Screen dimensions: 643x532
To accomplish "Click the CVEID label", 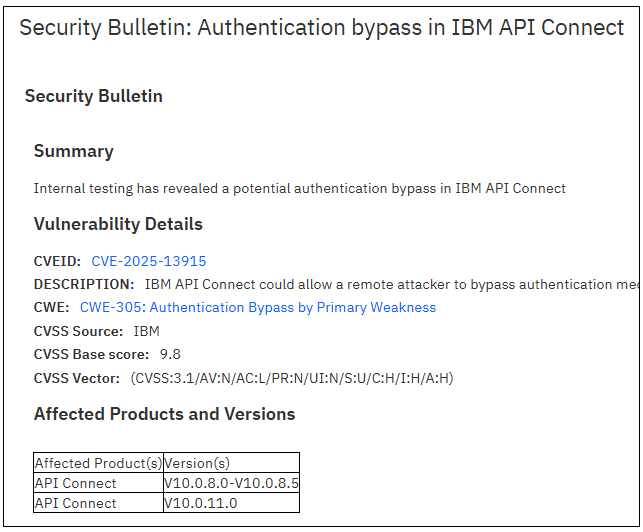I will (x=57, y=261).
